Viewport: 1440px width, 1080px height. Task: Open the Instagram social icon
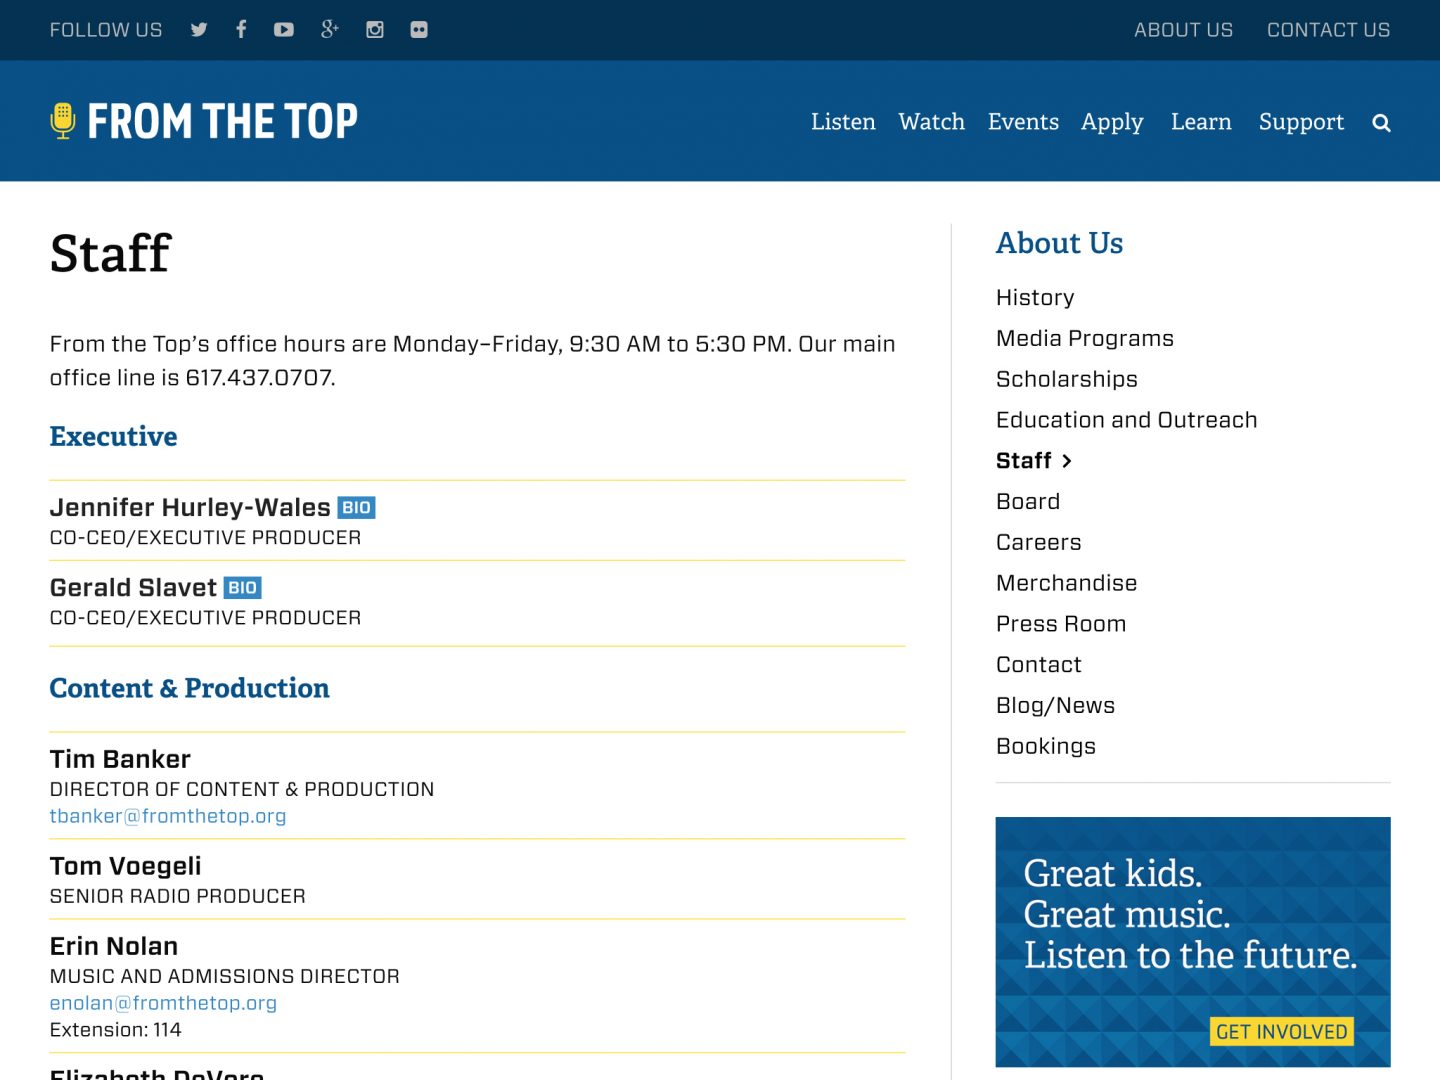[375, 30]
